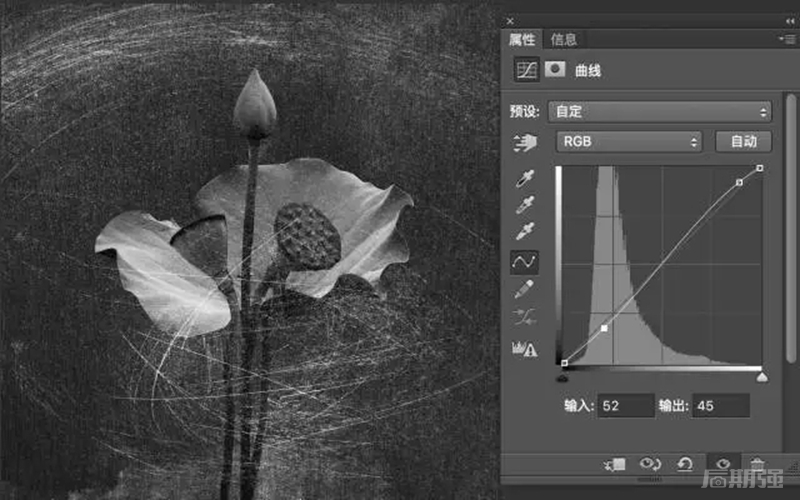Open the 预设 preset dropdown
The width and height of the screenshot is (800, 500).
click(659, 111)
